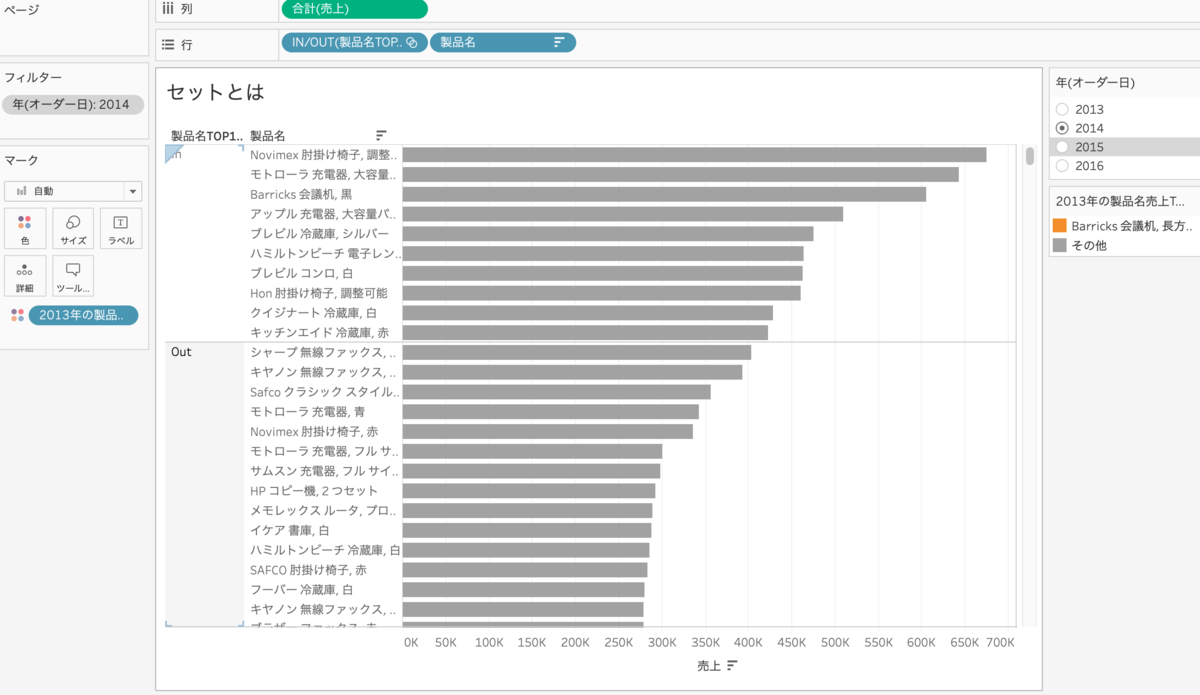Click the columns (列) shelf icon
Screen dimensions: 1200x695
[x=168, y=9]
